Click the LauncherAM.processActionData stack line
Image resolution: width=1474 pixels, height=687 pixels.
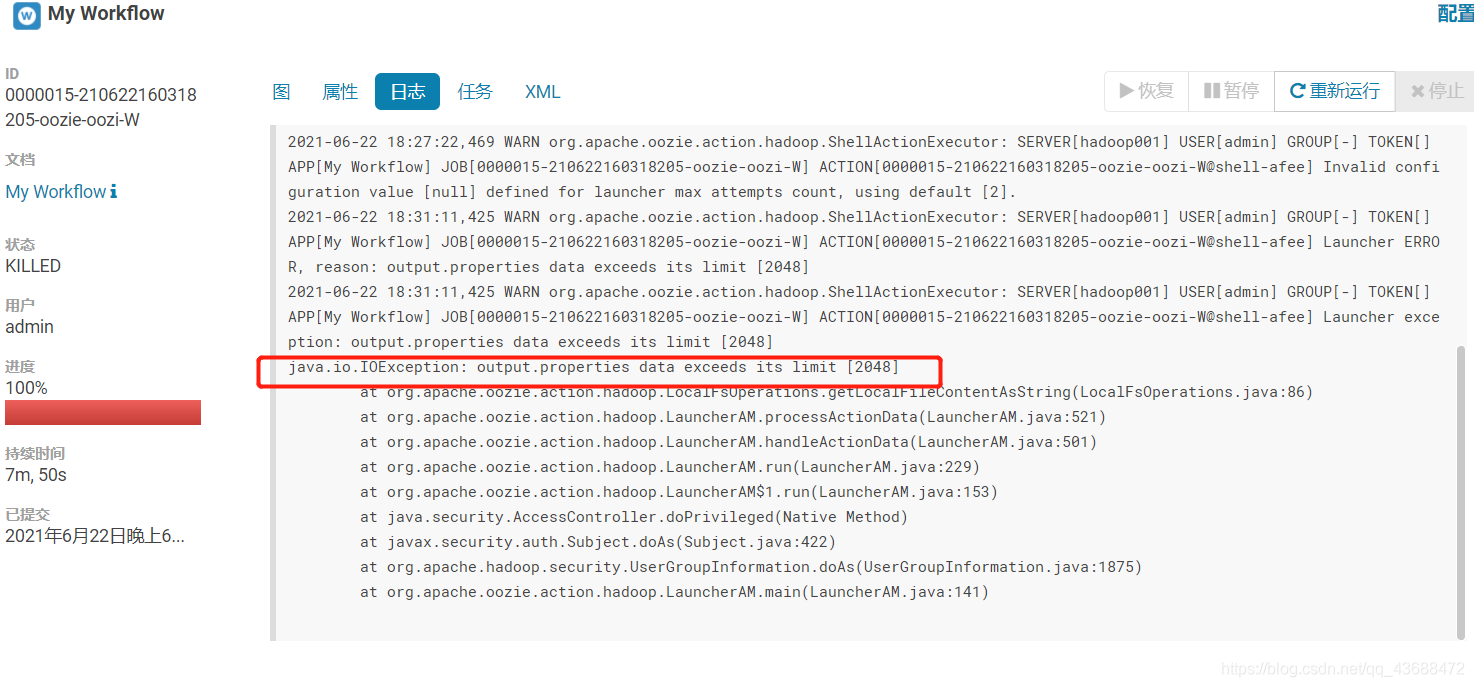733,417
